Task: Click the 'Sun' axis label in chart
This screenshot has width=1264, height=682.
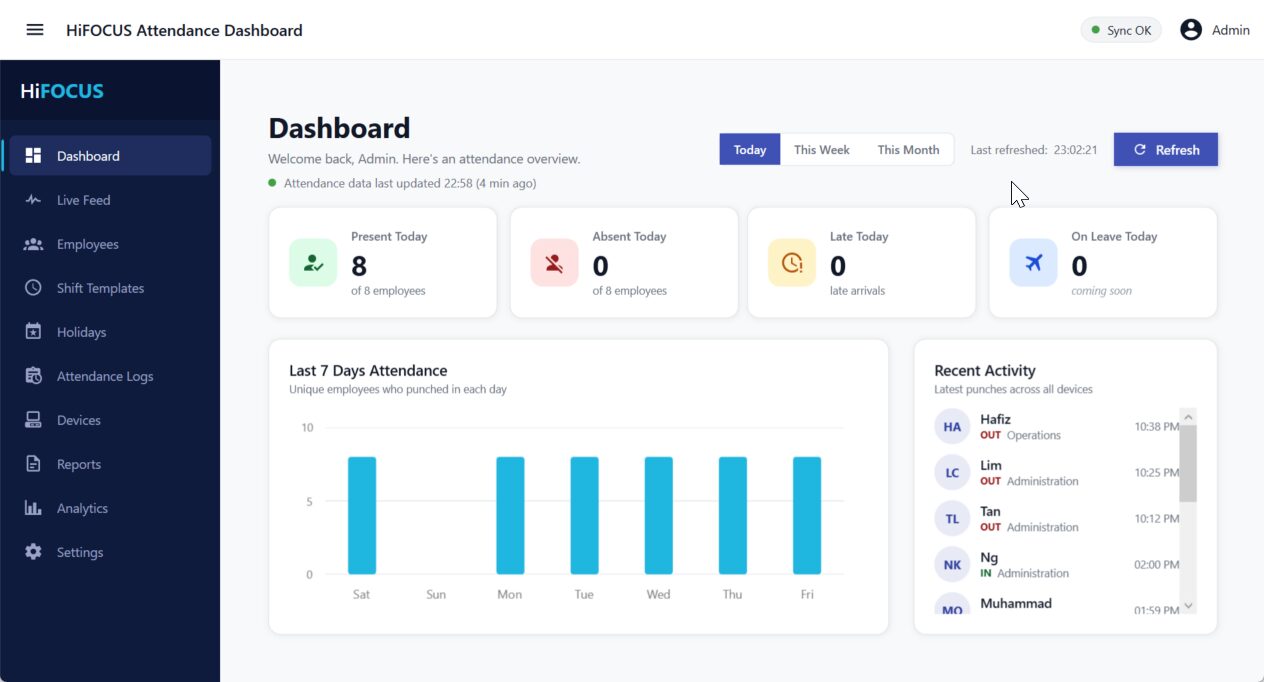Action: point(436,595)
